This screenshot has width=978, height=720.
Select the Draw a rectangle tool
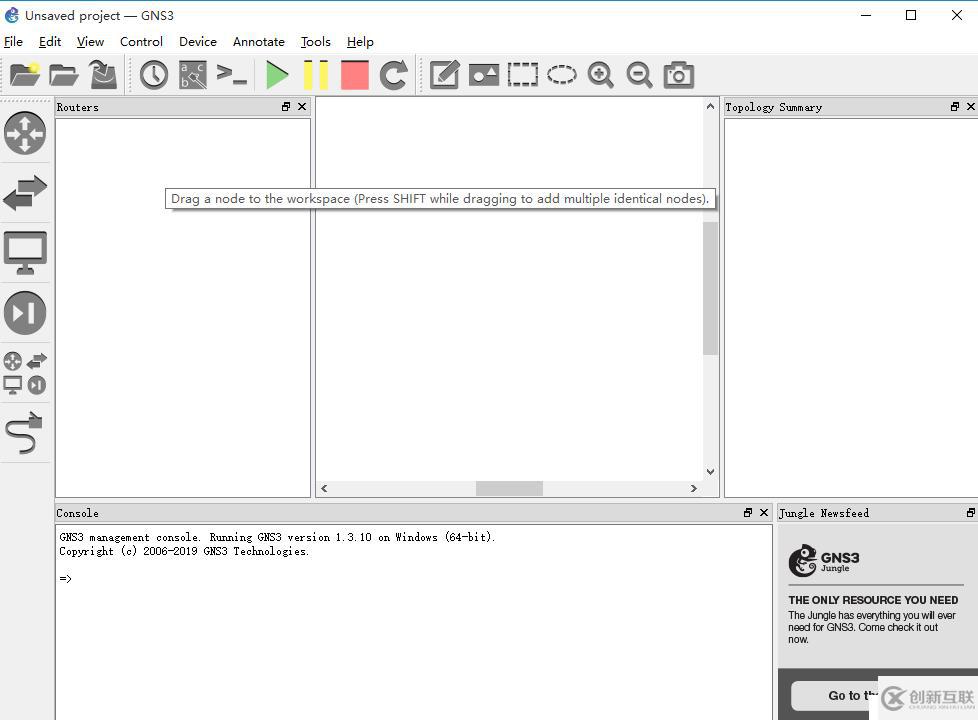[x=523, y=75]
